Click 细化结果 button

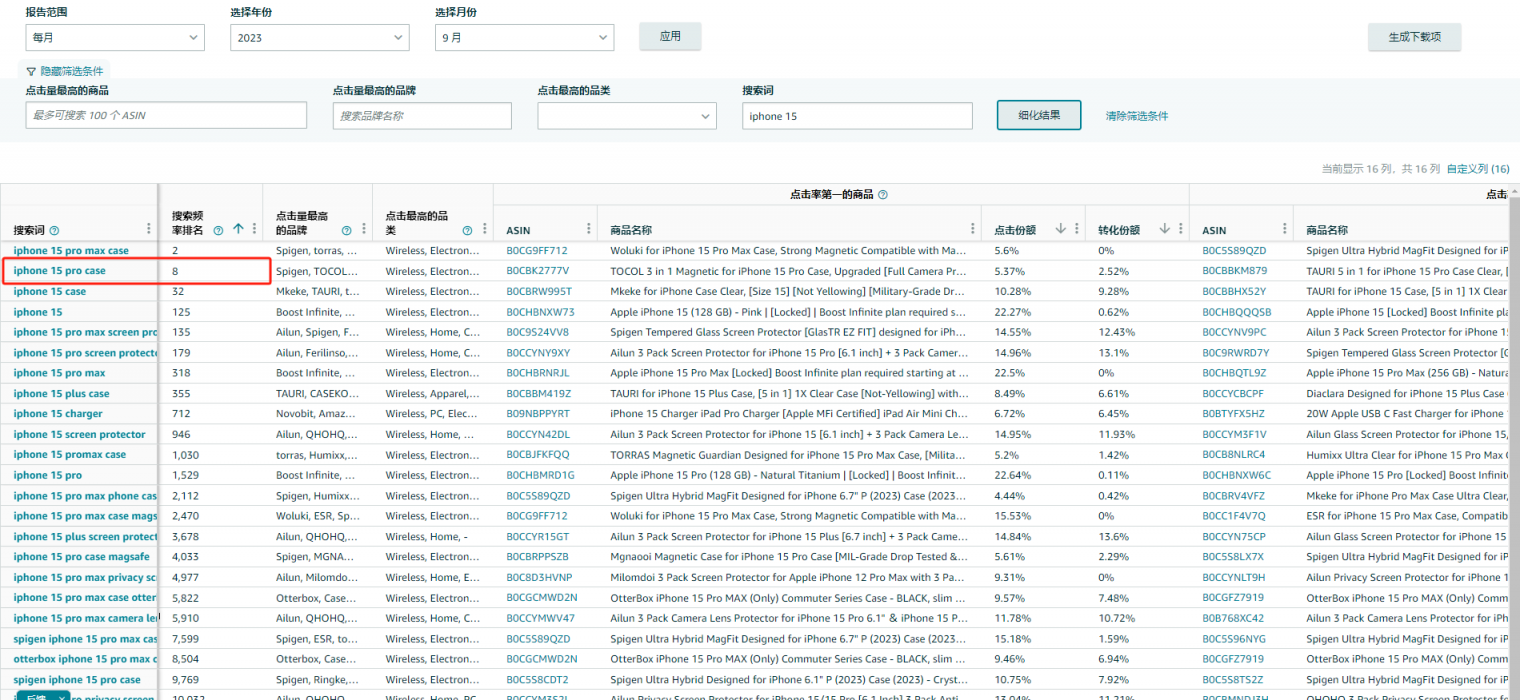(1039, 115)
